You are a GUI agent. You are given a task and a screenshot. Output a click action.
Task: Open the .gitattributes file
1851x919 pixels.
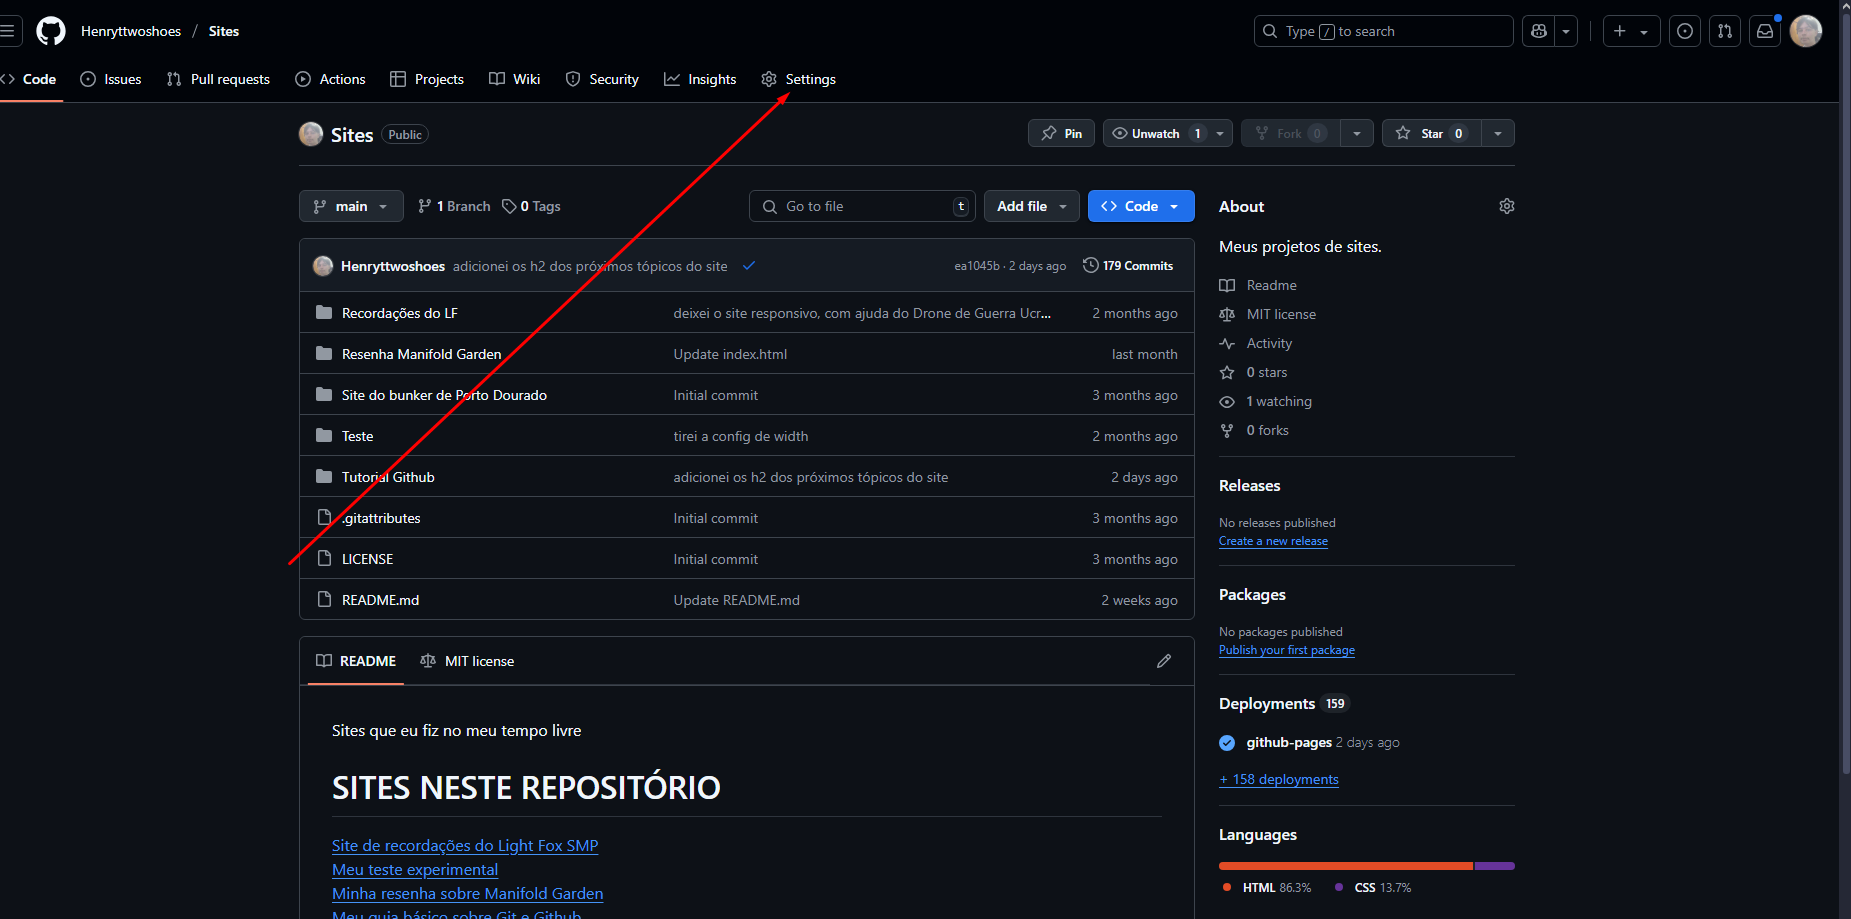click(381, 518)
